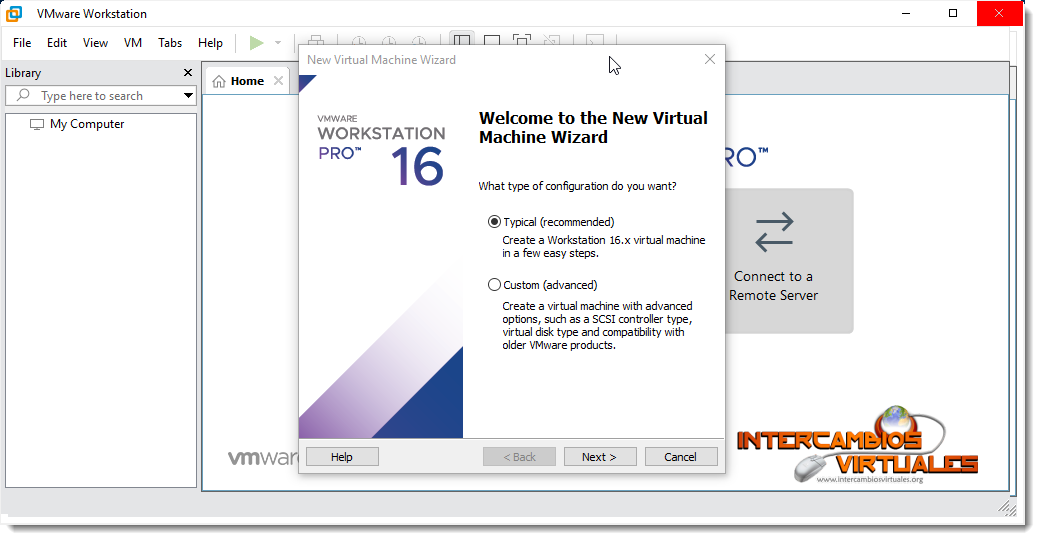
Task: Minimize the VMware Workstation window
Action: click(x=907, y=13)
